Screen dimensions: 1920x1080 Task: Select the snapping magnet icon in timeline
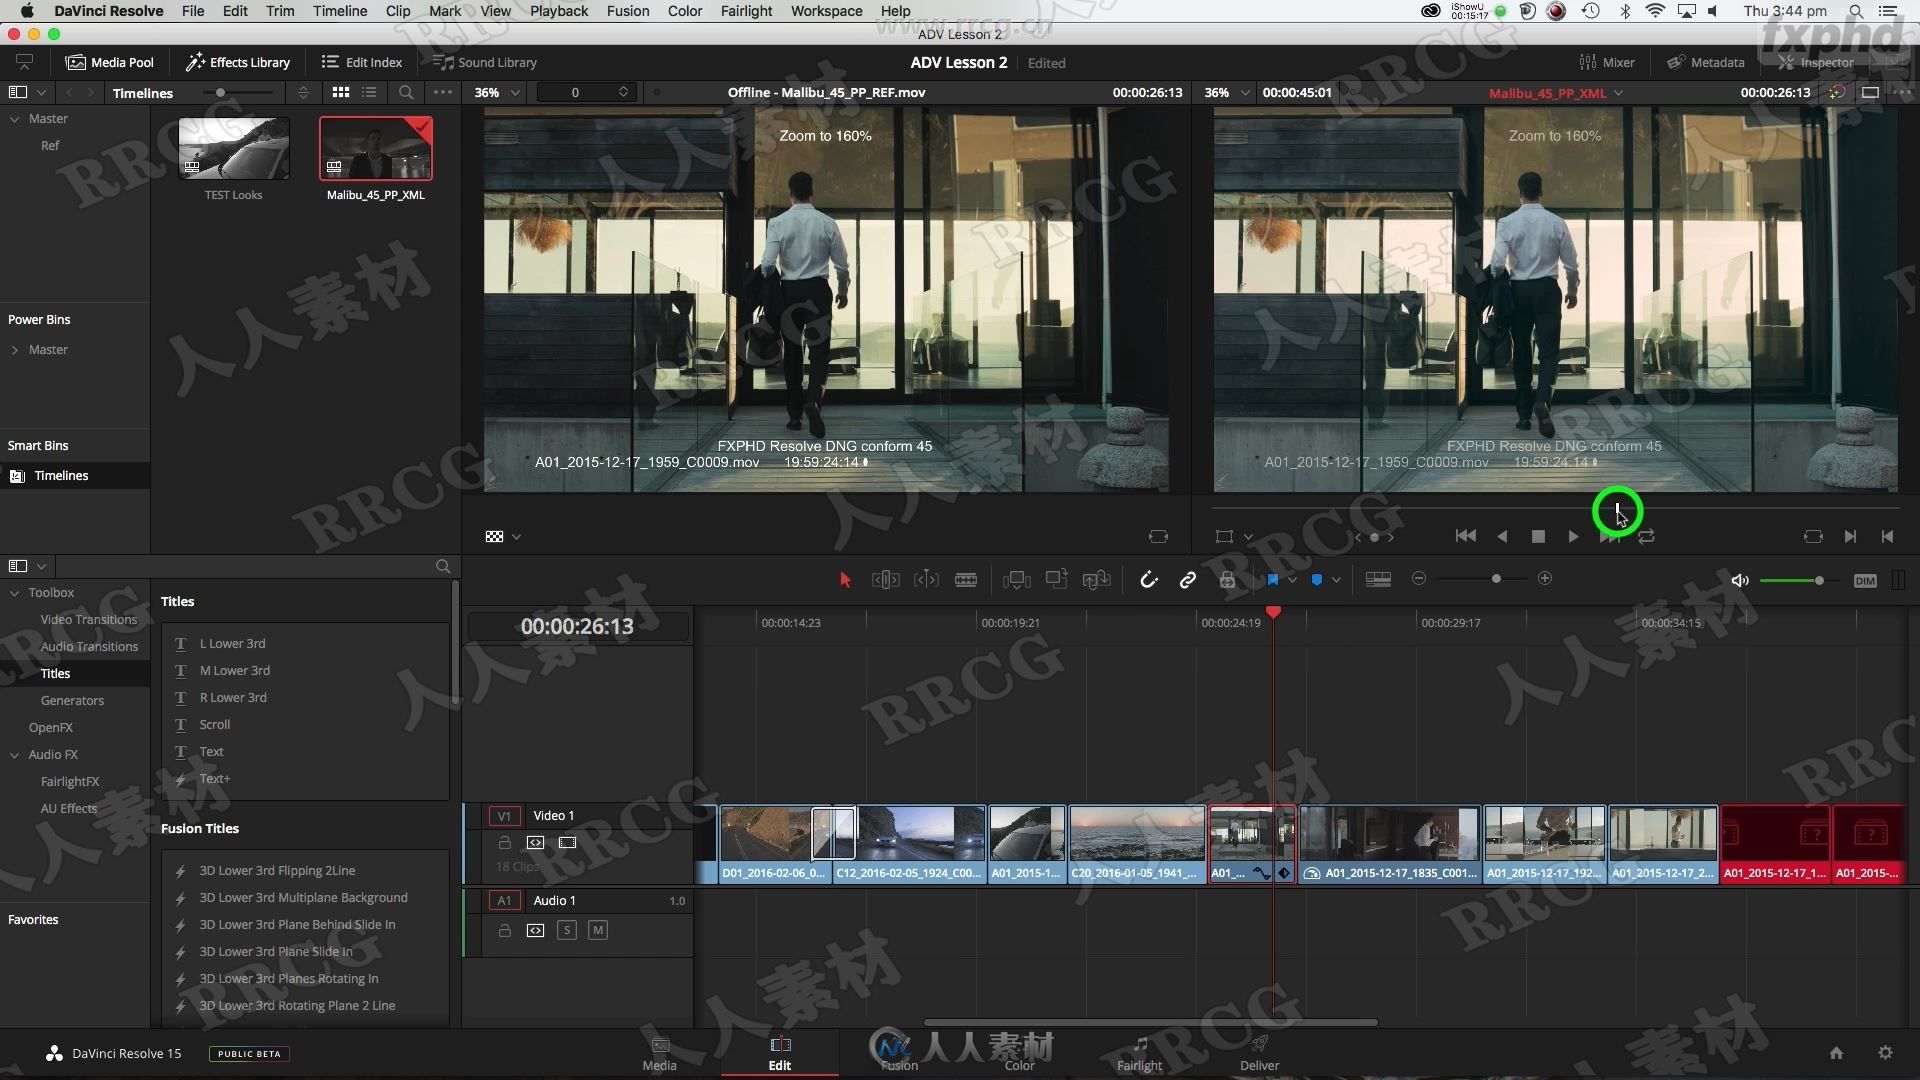tap(1146, 578)
